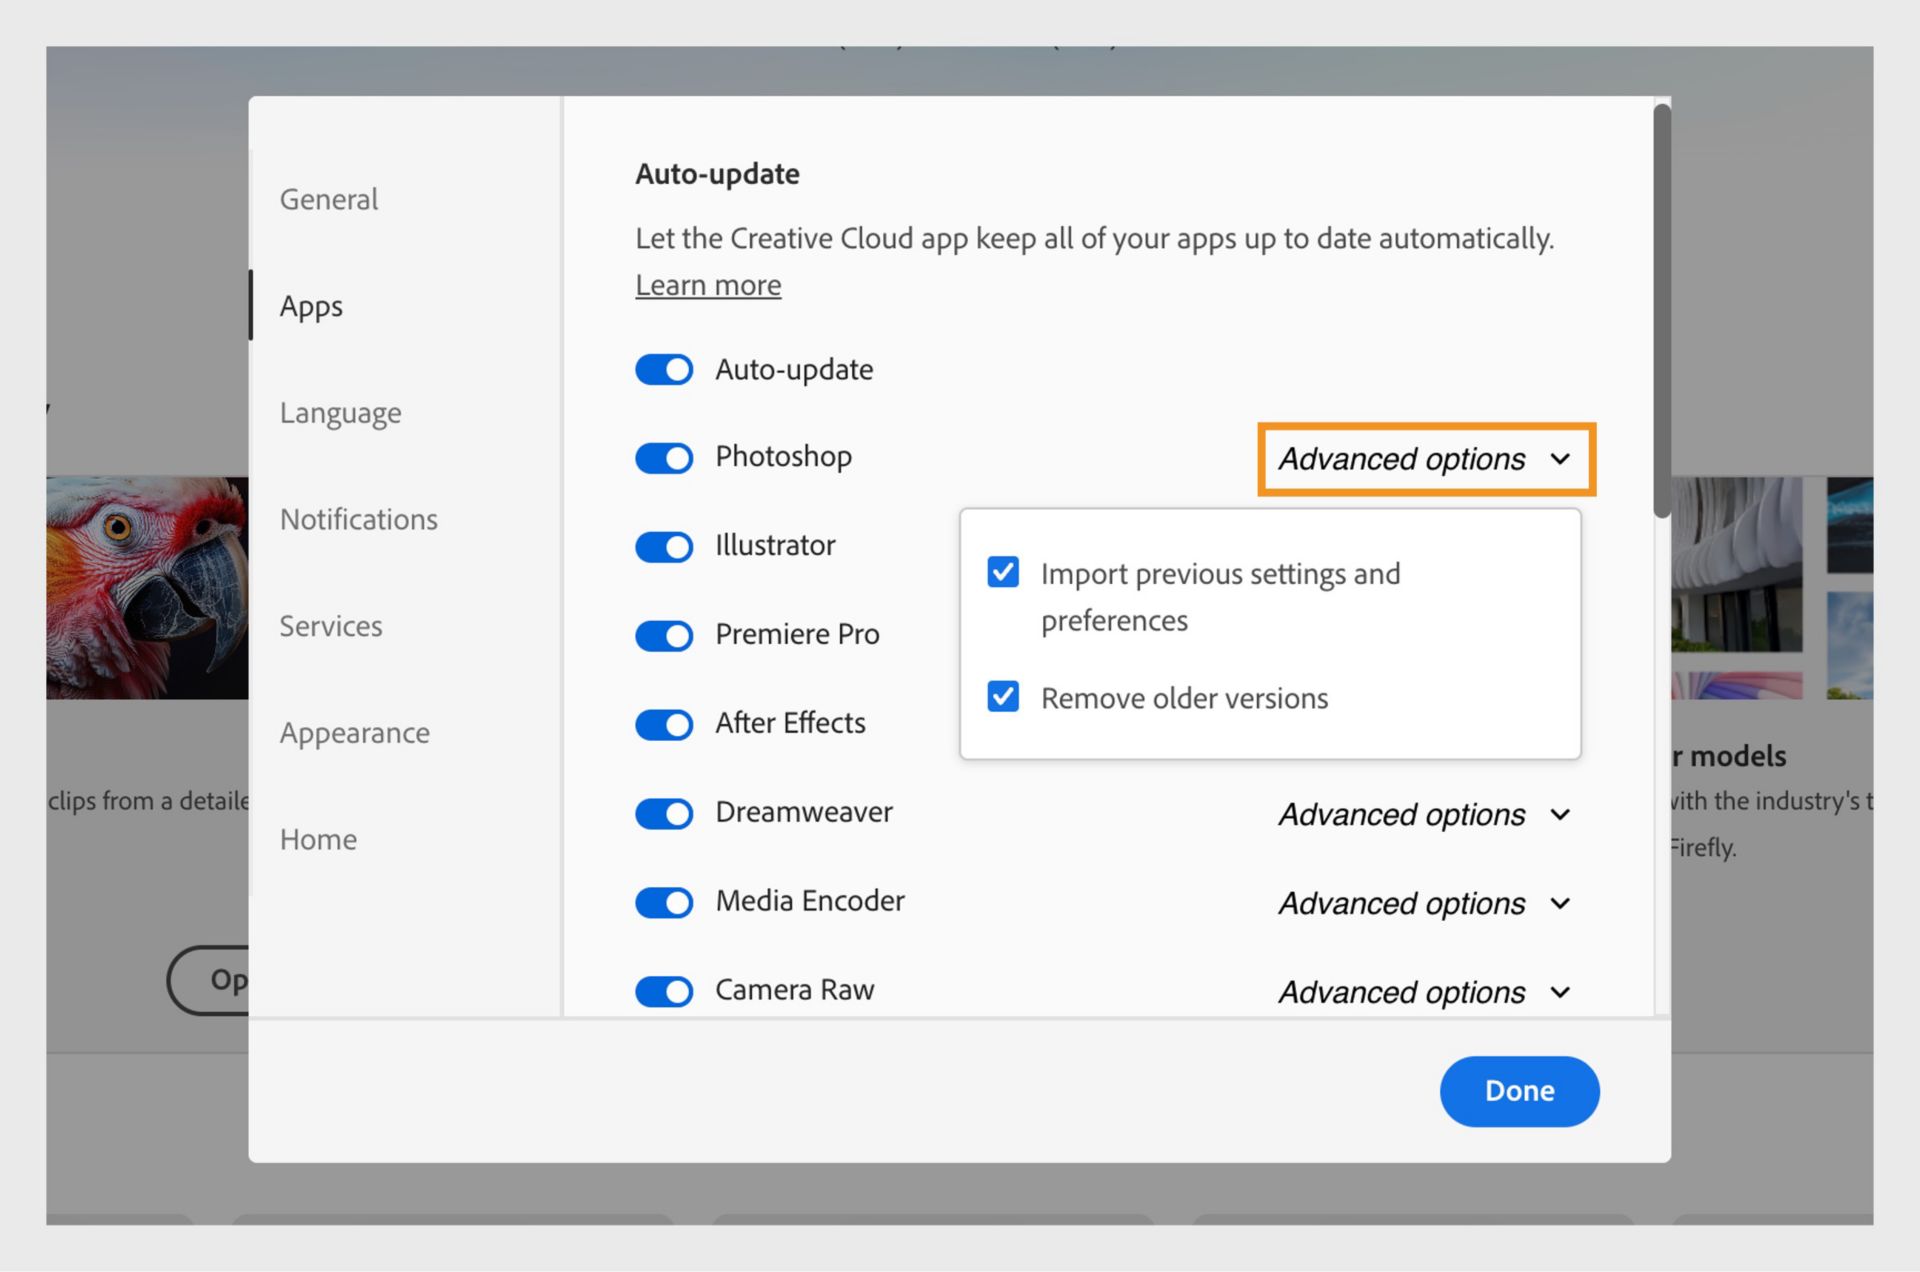
Task: Uncheck Import previous settings and preferences
Action: coord(1002,572)
